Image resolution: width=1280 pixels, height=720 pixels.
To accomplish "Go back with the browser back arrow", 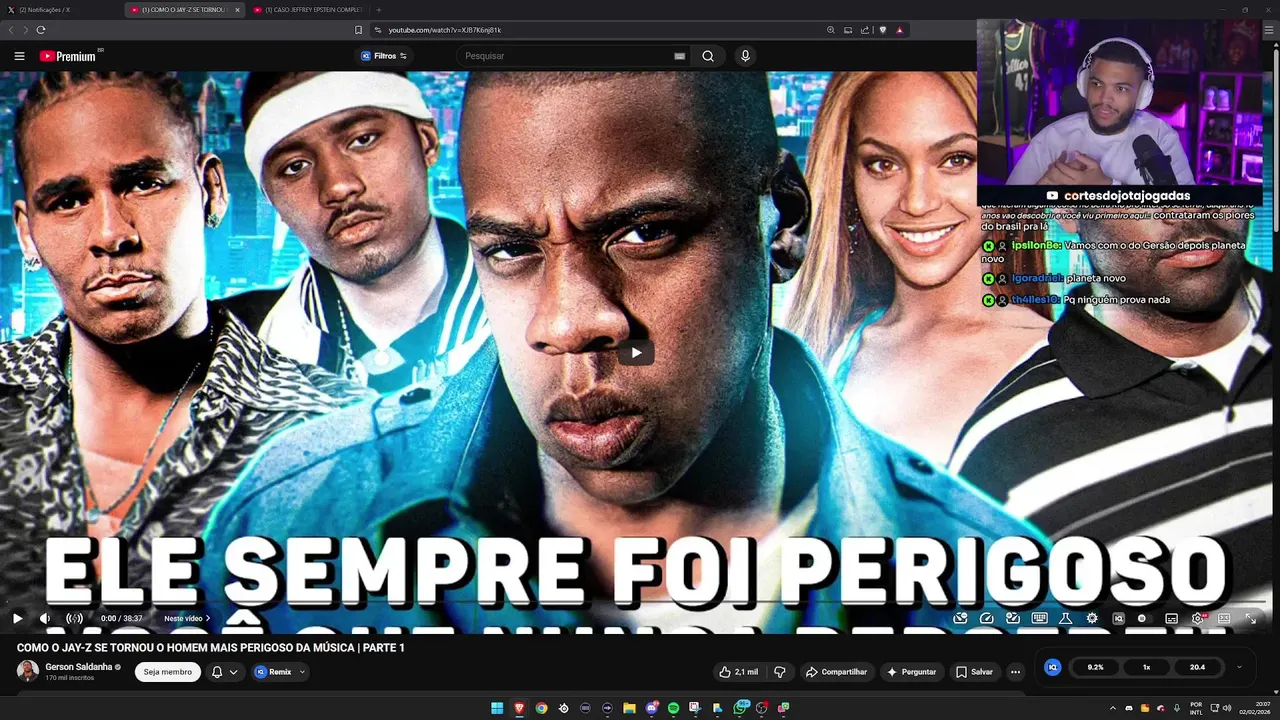I will coord(12,30).
